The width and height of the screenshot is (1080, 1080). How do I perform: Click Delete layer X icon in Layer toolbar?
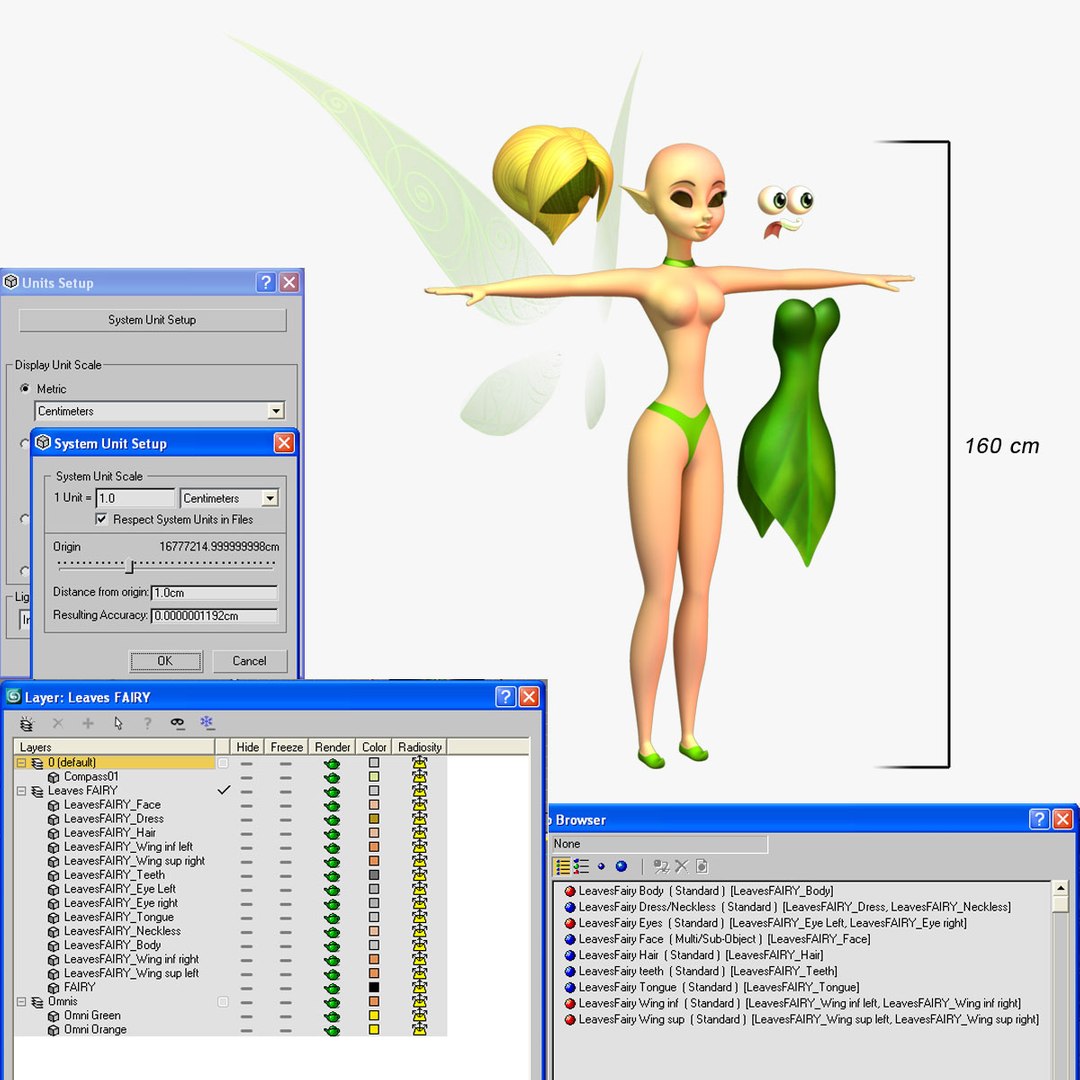[x=58, y=723]
